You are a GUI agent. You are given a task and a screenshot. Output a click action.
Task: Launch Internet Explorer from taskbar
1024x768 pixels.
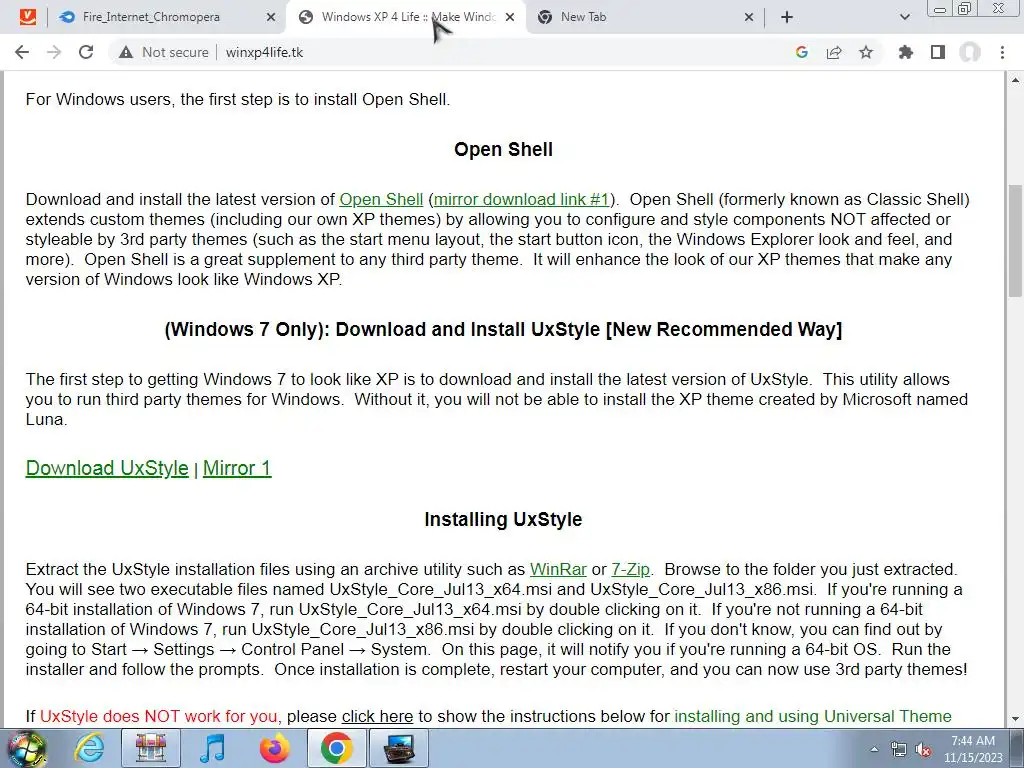pos(89,748)
